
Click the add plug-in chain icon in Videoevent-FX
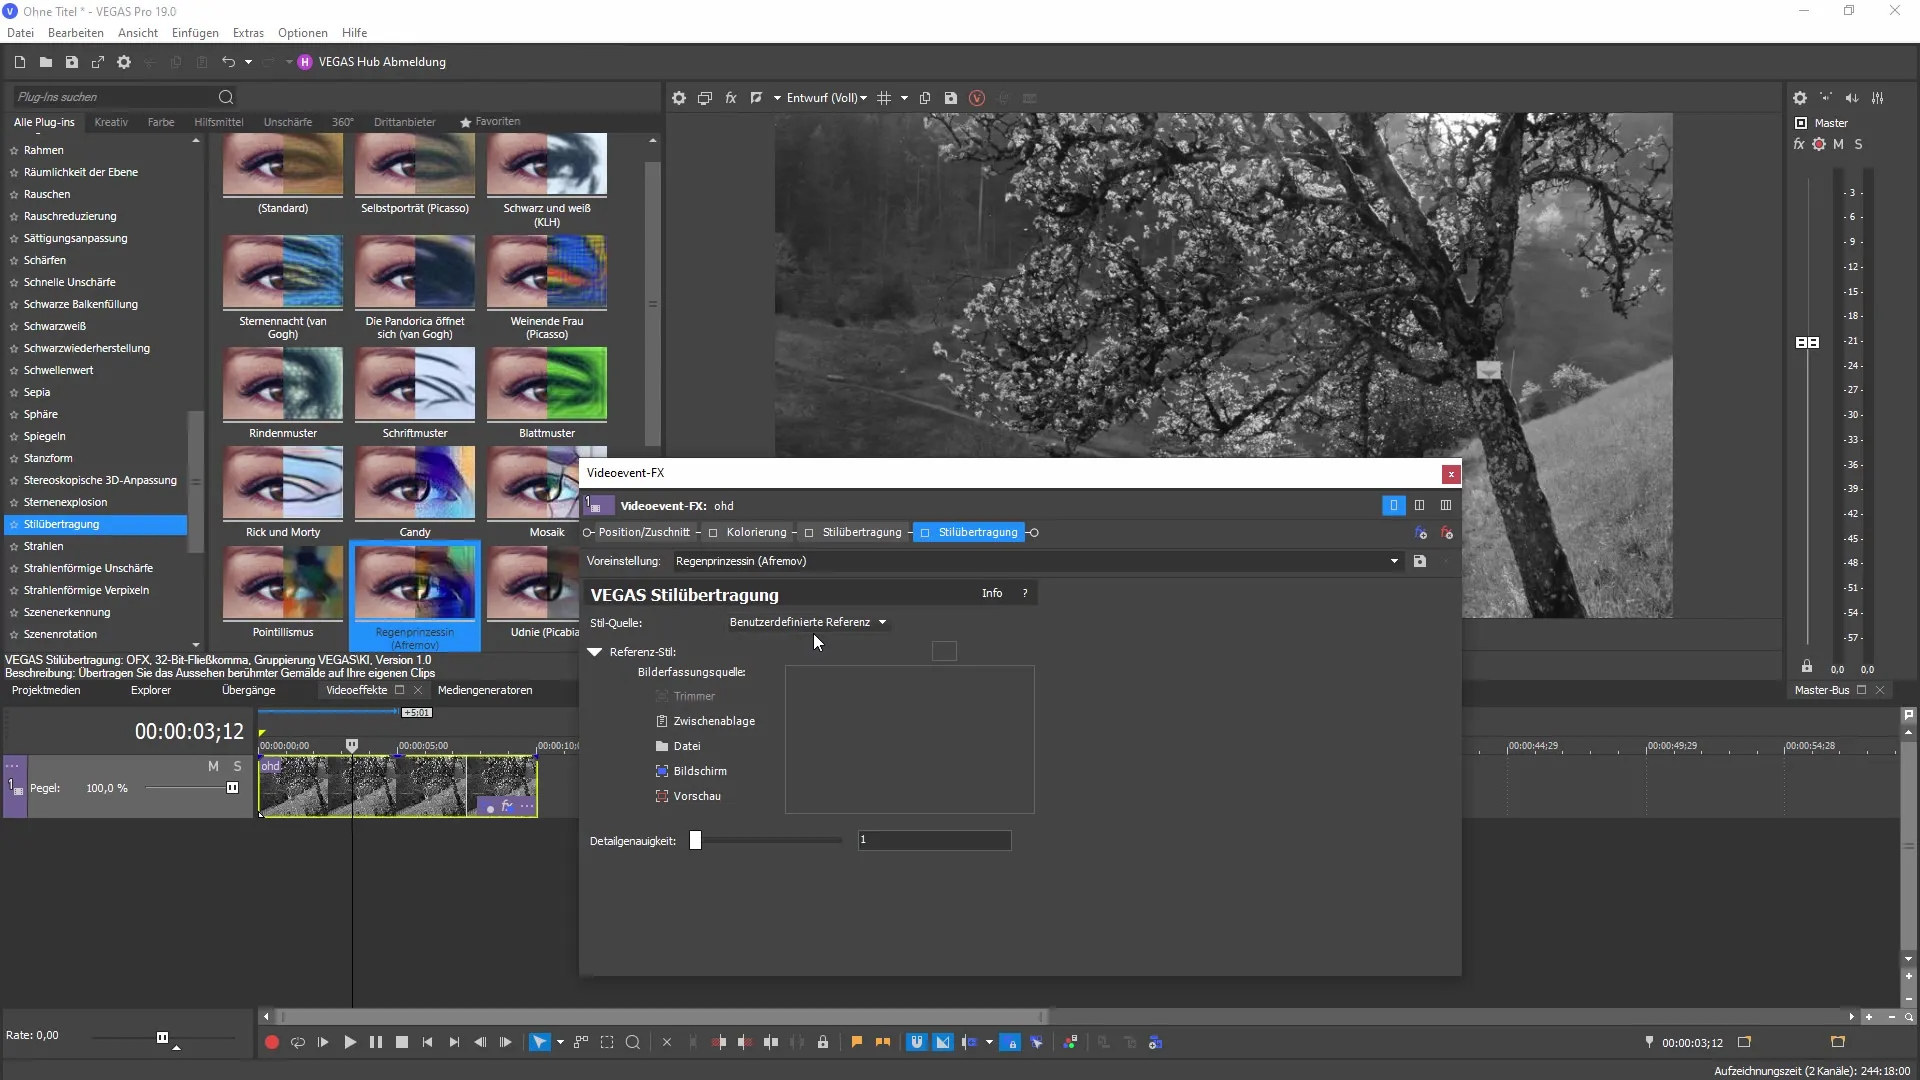(1421, 533)
